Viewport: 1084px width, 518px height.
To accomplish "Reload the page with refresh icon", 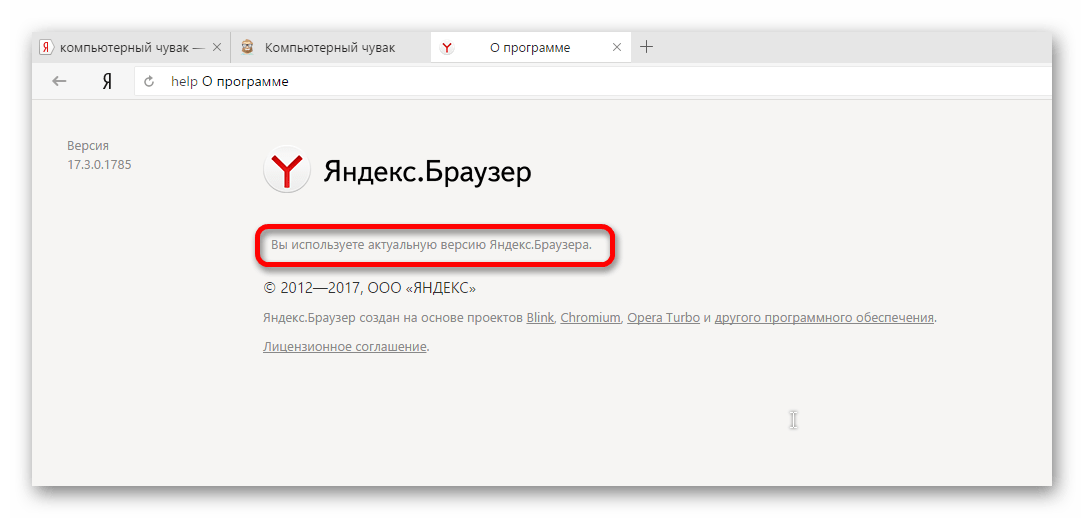I will [x=149, y=82].
